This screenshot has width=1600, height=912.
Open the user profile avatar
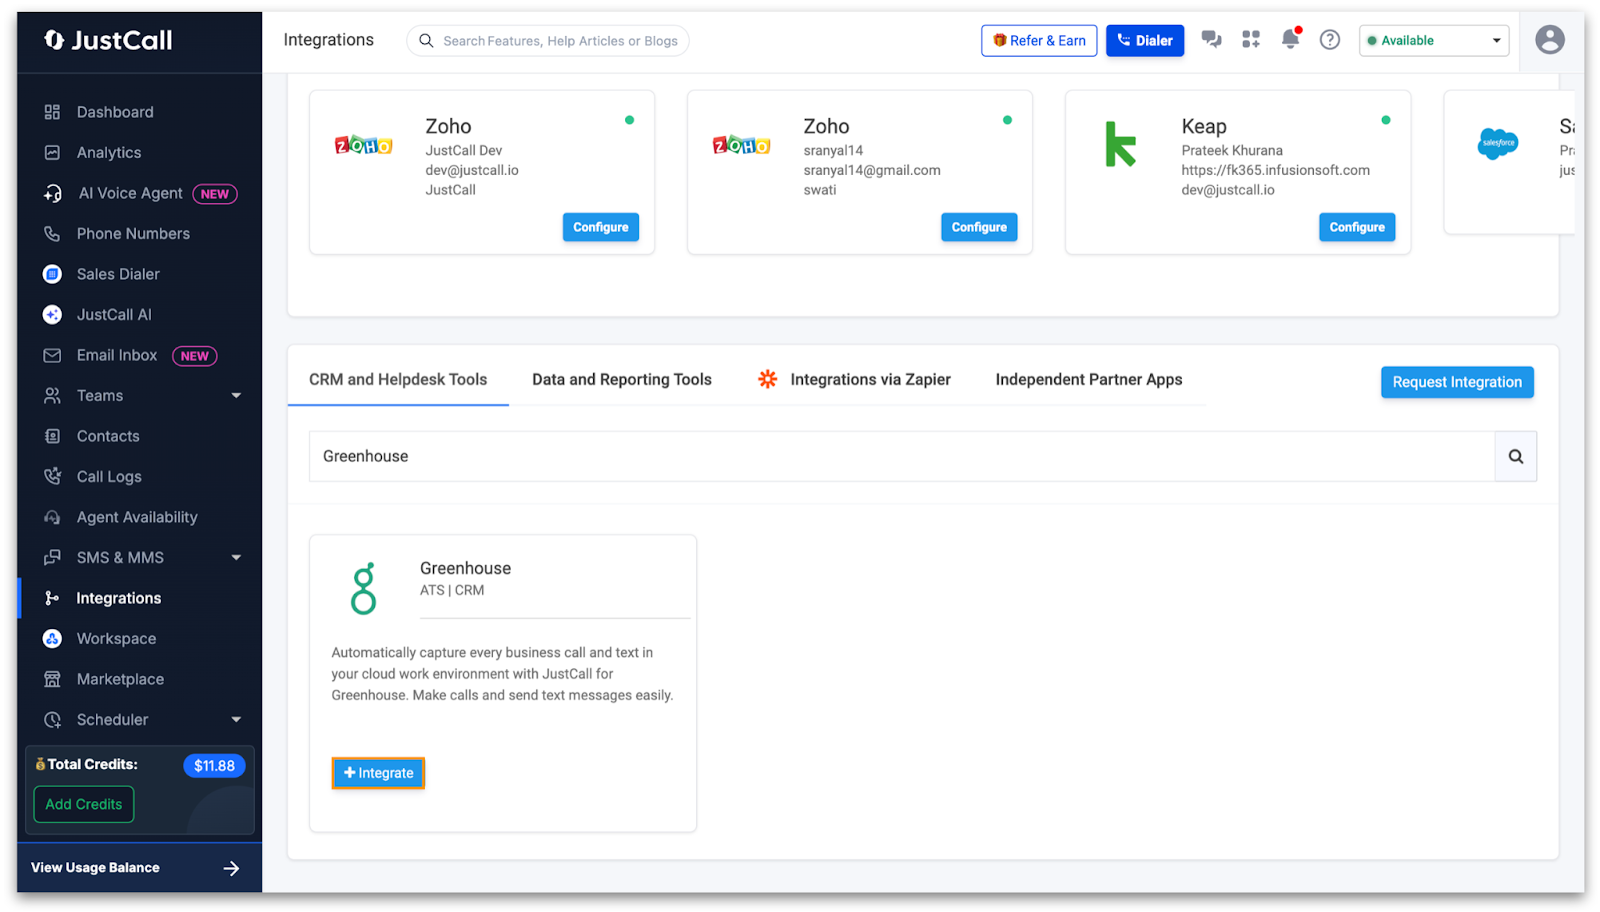tap(1549, 40)
